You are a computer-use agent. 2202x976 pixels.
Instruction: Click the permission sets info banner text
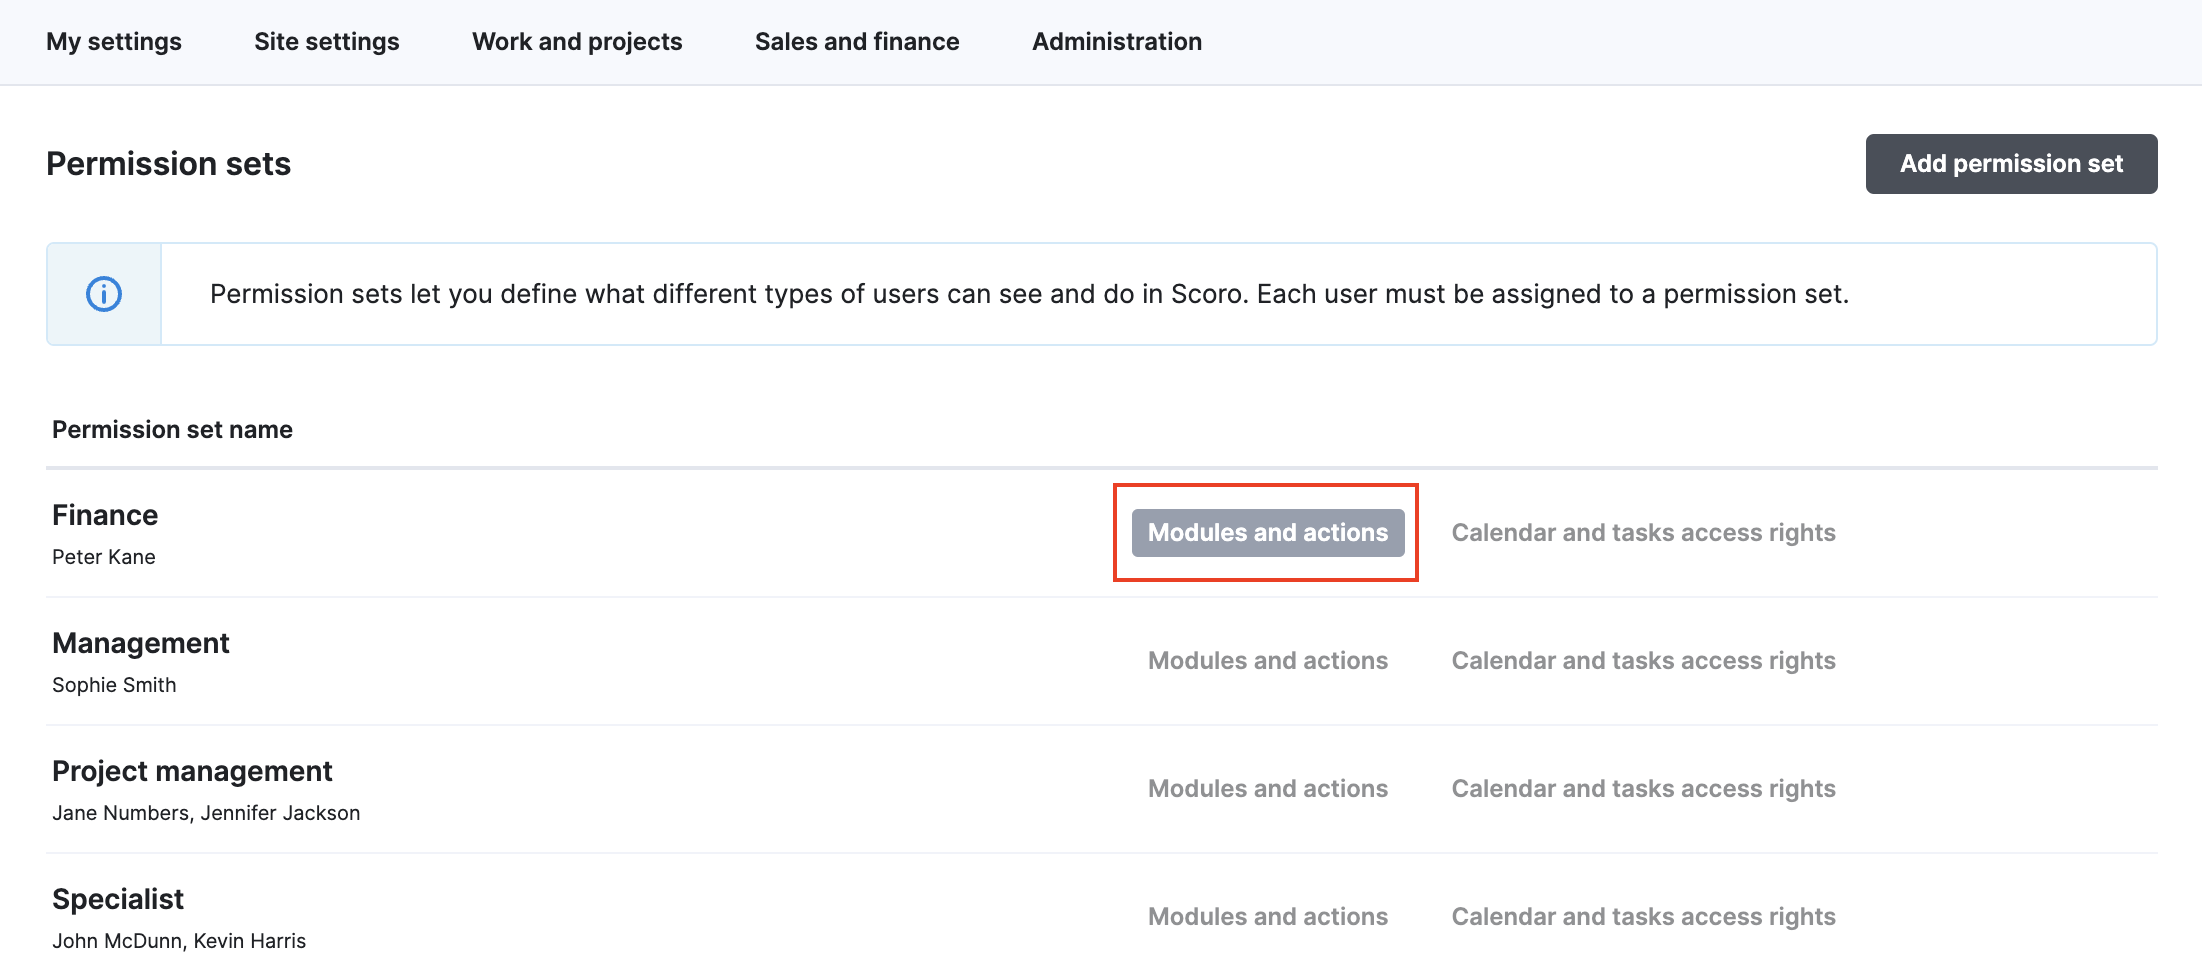click(1029, 294)
